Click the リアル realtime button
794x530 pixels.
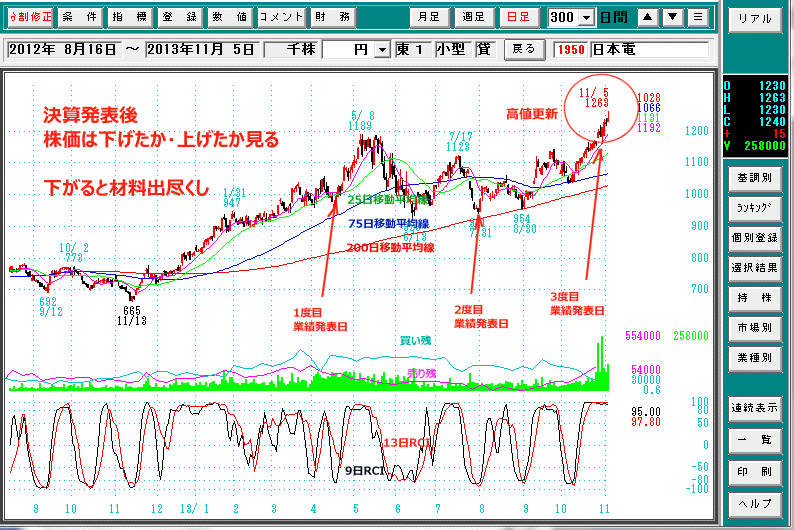pyautogui.click(x=755, y=19)
